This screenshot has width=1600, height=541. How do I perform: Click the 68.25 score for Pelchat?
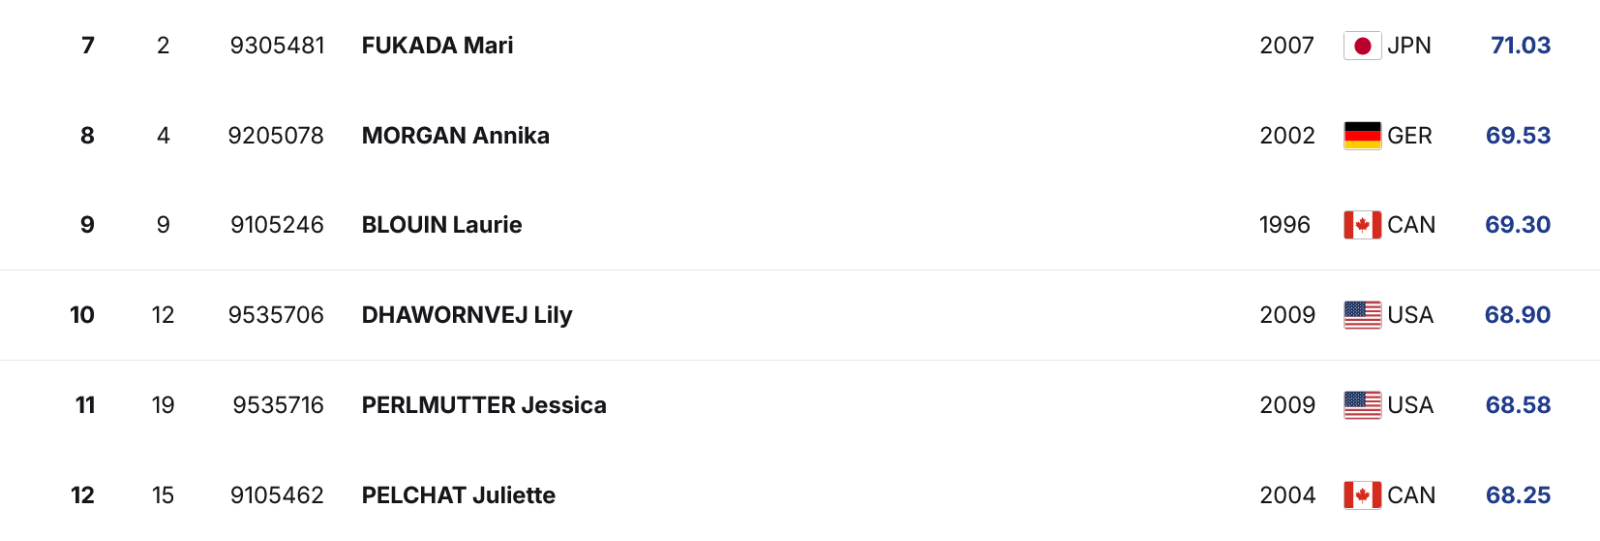1518,495
